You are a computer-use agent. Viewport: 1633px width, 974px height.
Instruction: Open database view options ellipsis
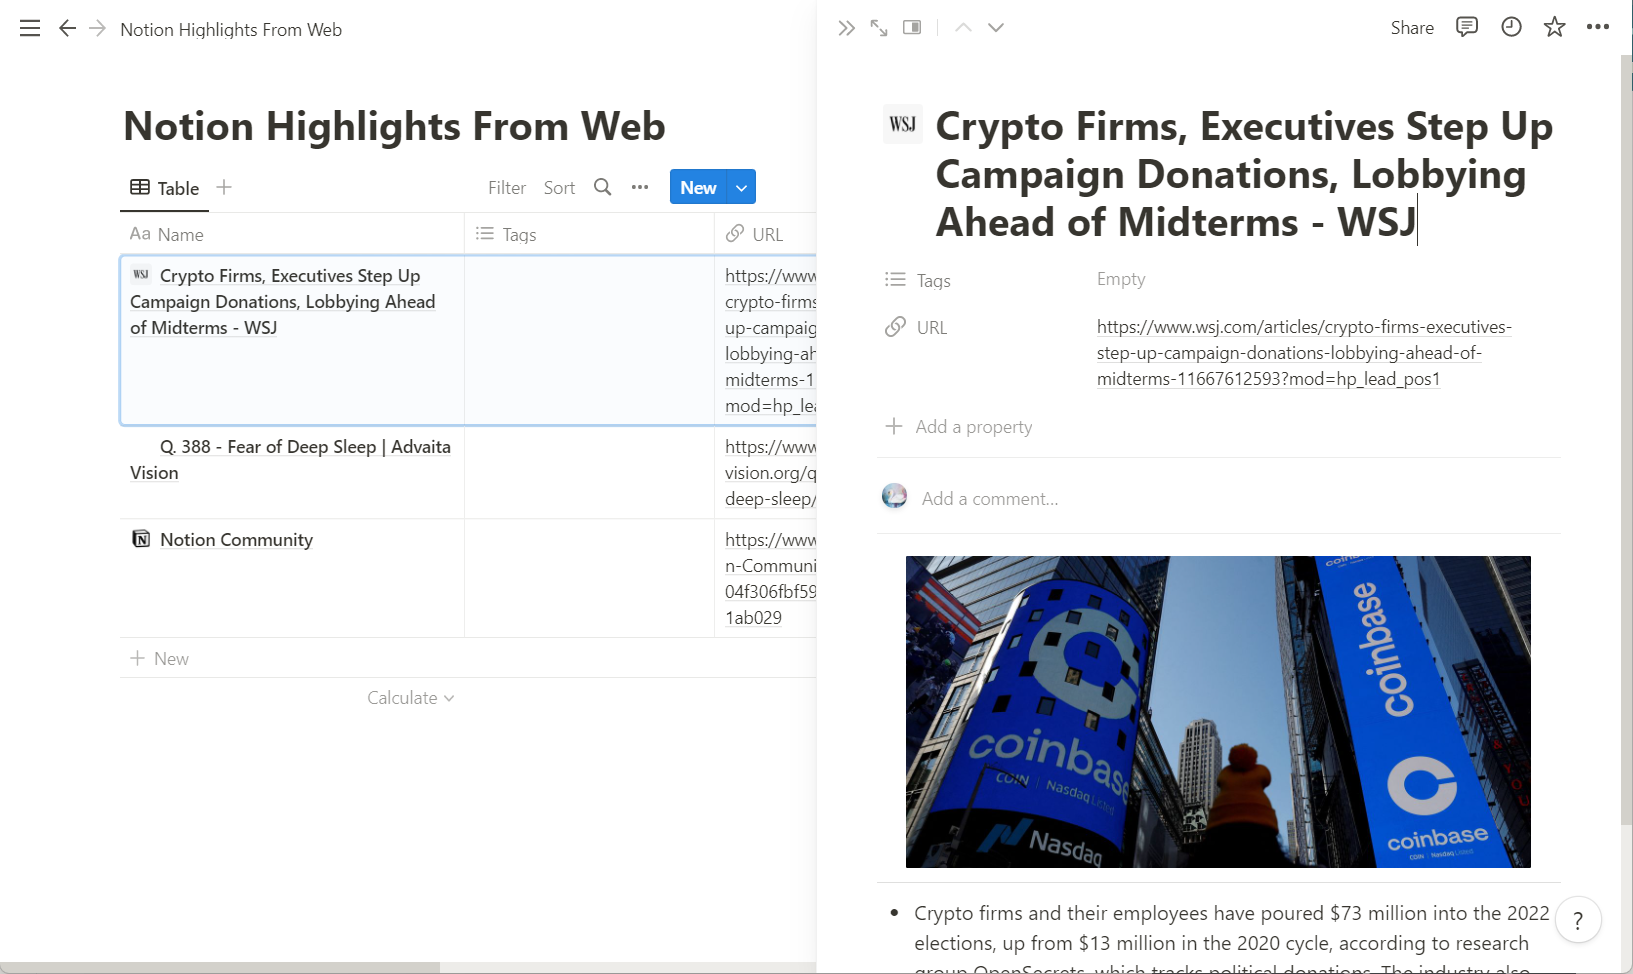coord(640,187)
